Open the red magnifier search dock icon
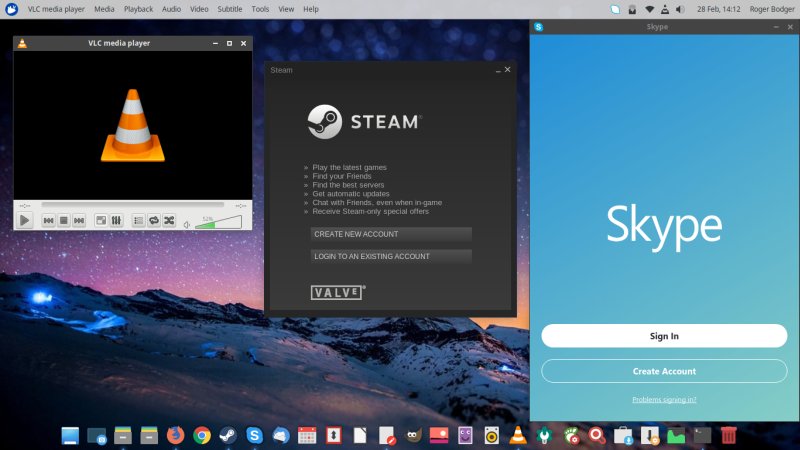Image resolution: width=800 pixels, height=450 pixels. 597,435
